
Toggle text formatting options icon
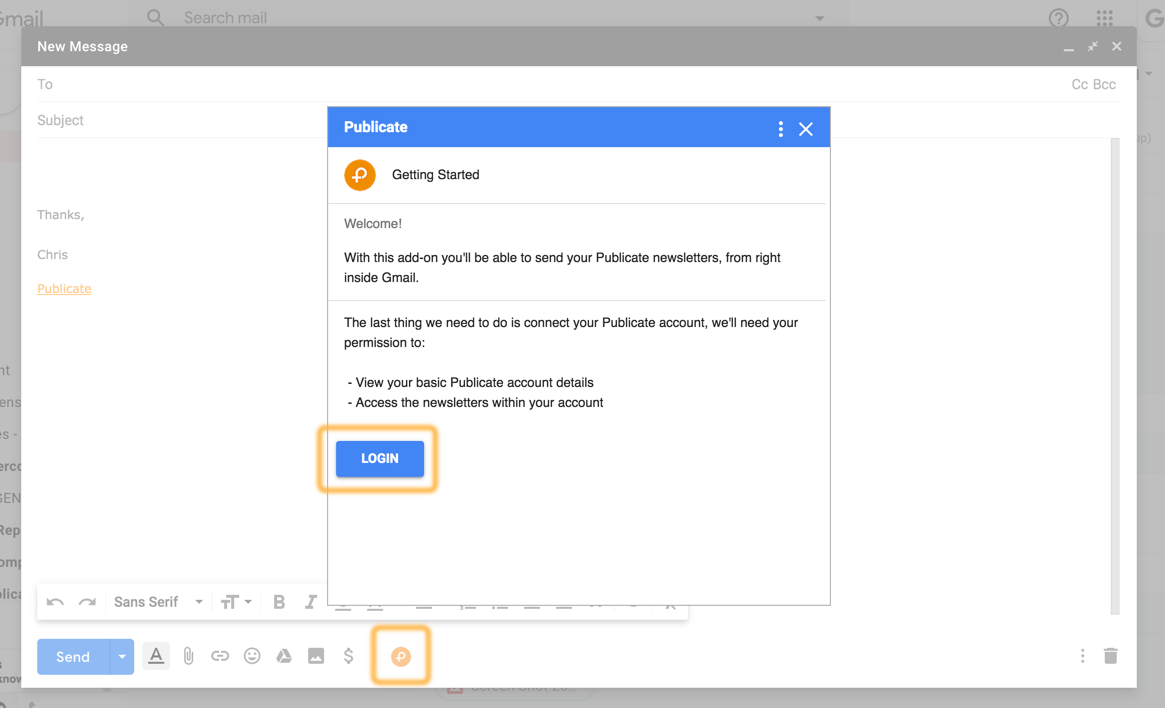click(x=156, y=656)
